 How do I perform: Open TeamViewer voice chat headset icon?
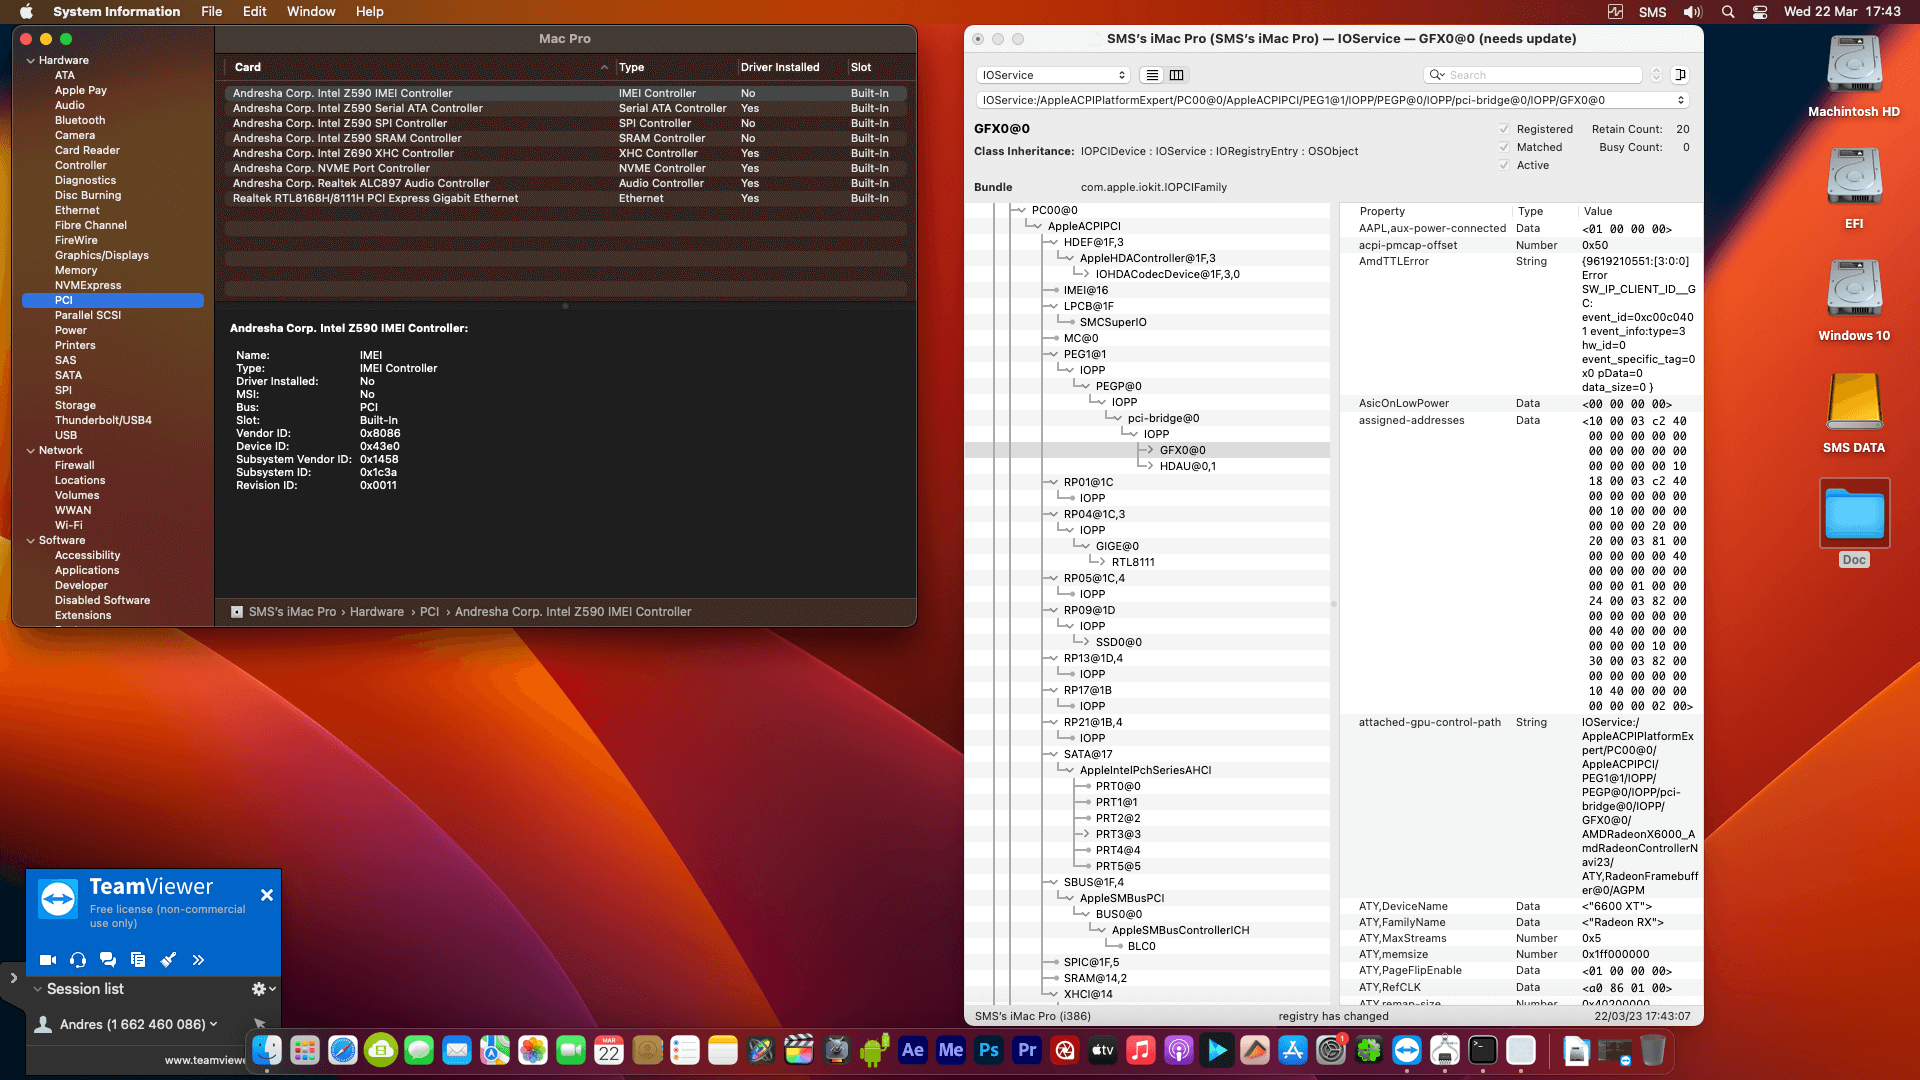77,960
